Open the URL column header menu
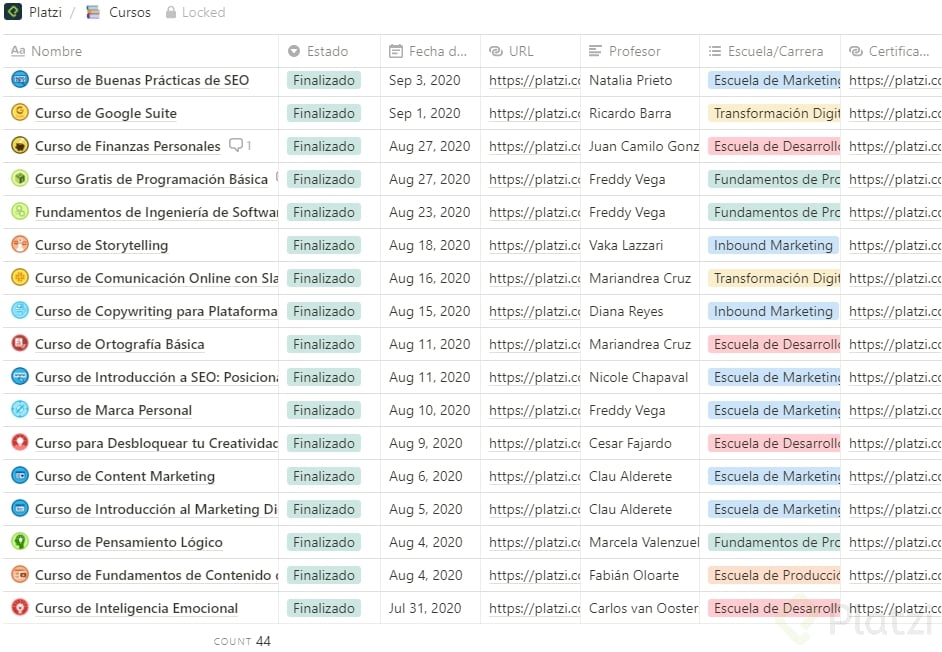 pyautogui.click(x=530, y=52)
